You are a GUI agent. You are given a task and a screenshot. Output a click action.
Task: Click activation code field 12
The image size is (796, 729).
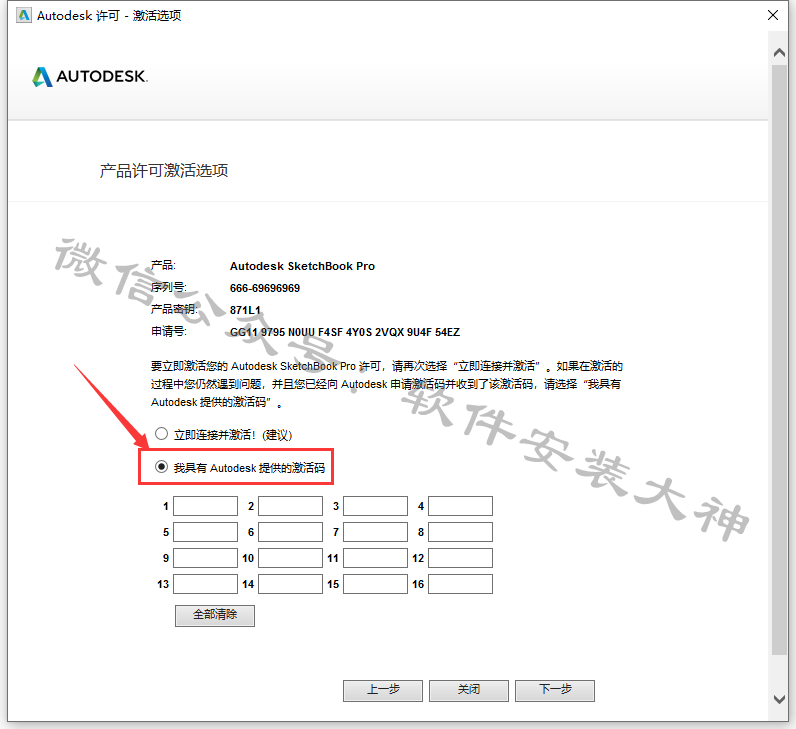point(460,558)
